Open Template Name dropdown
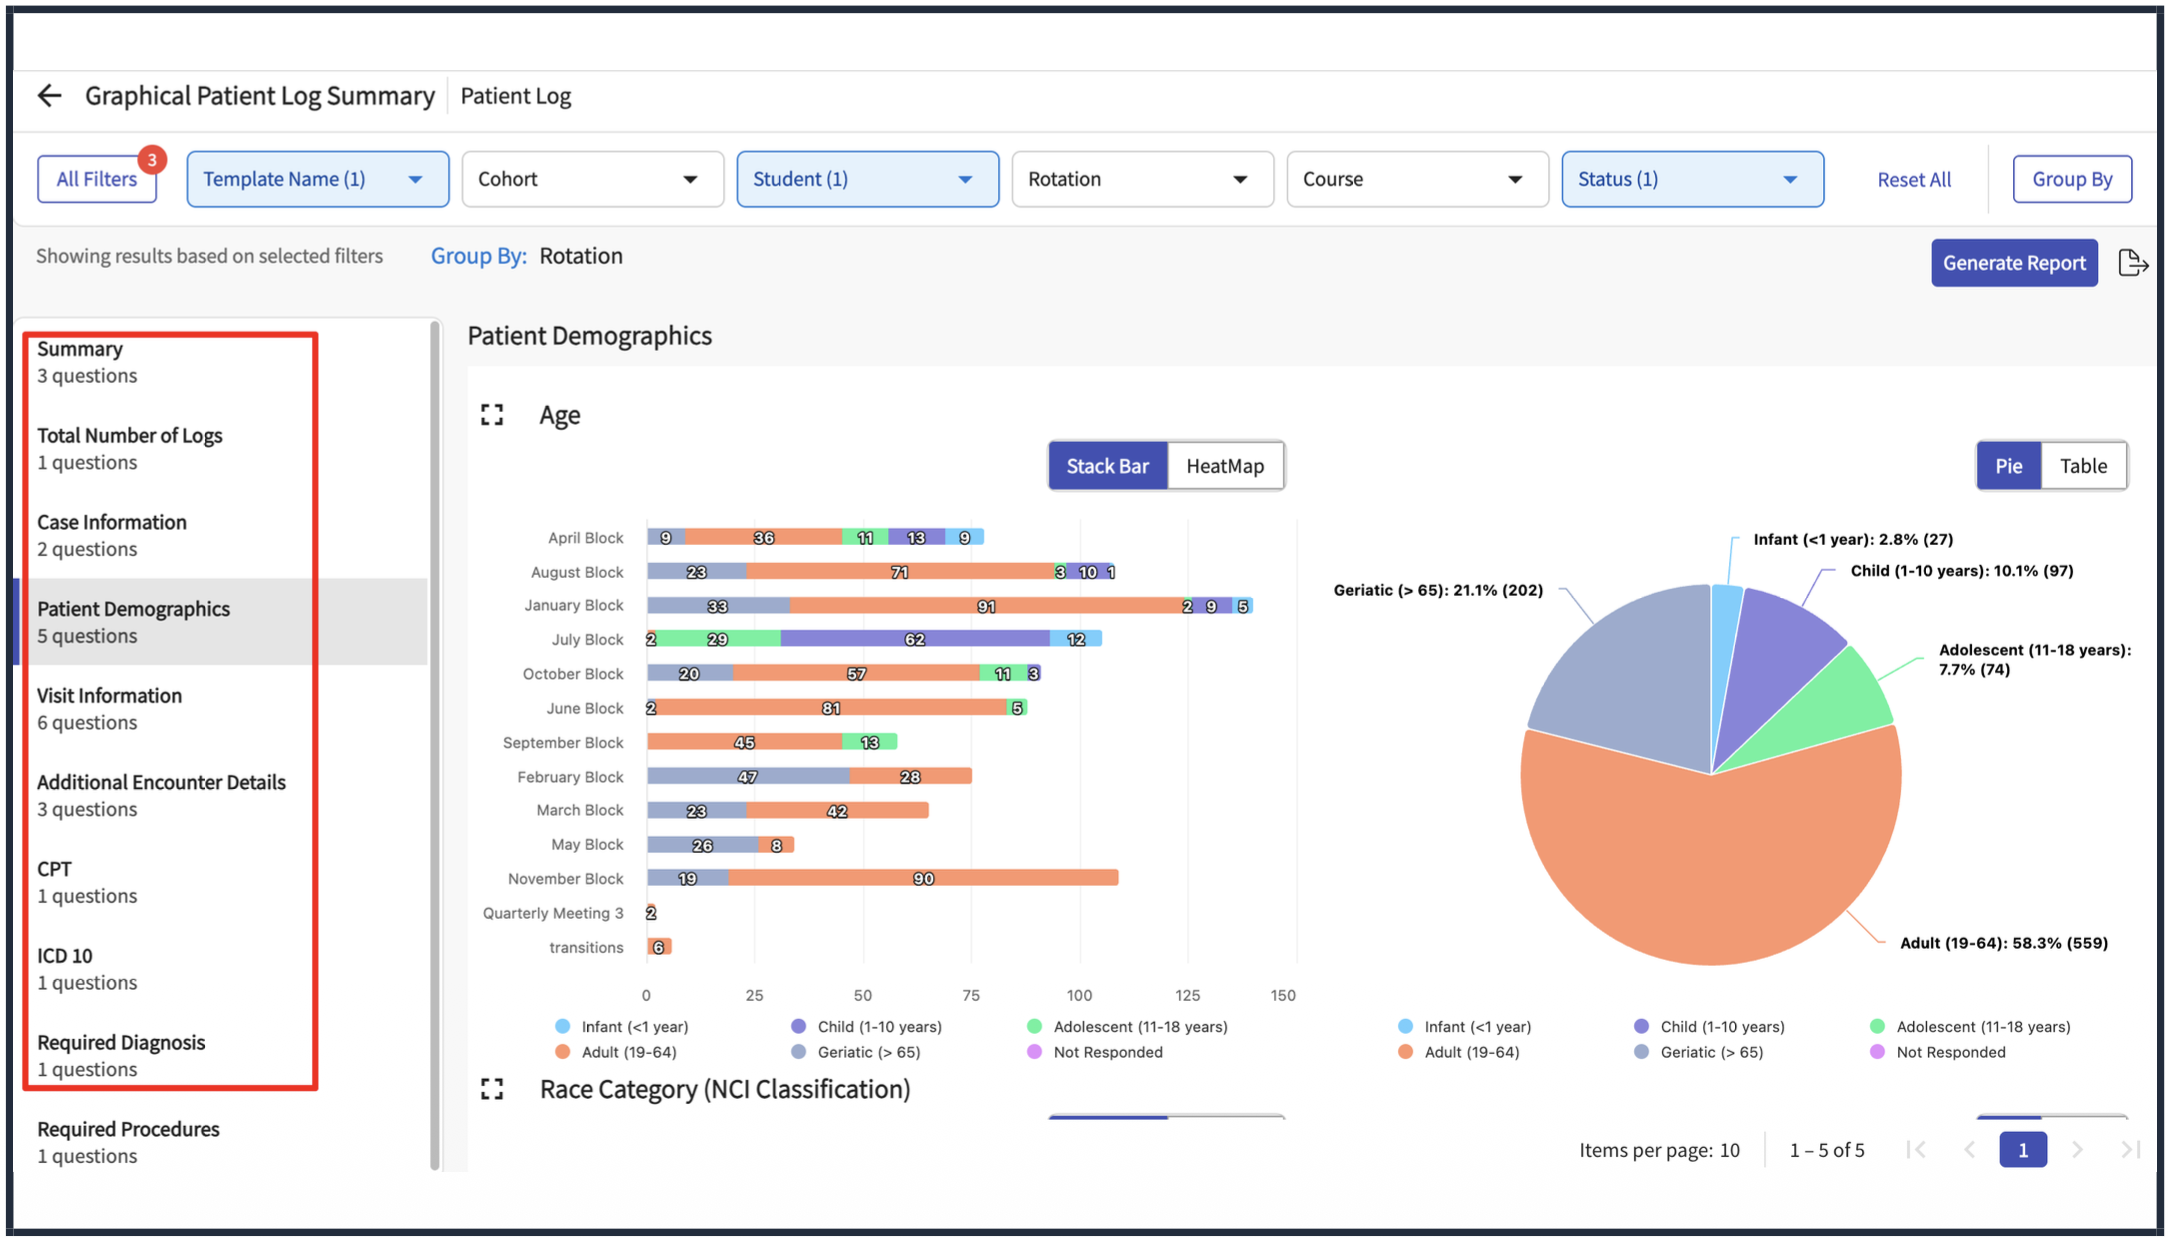 318,179
